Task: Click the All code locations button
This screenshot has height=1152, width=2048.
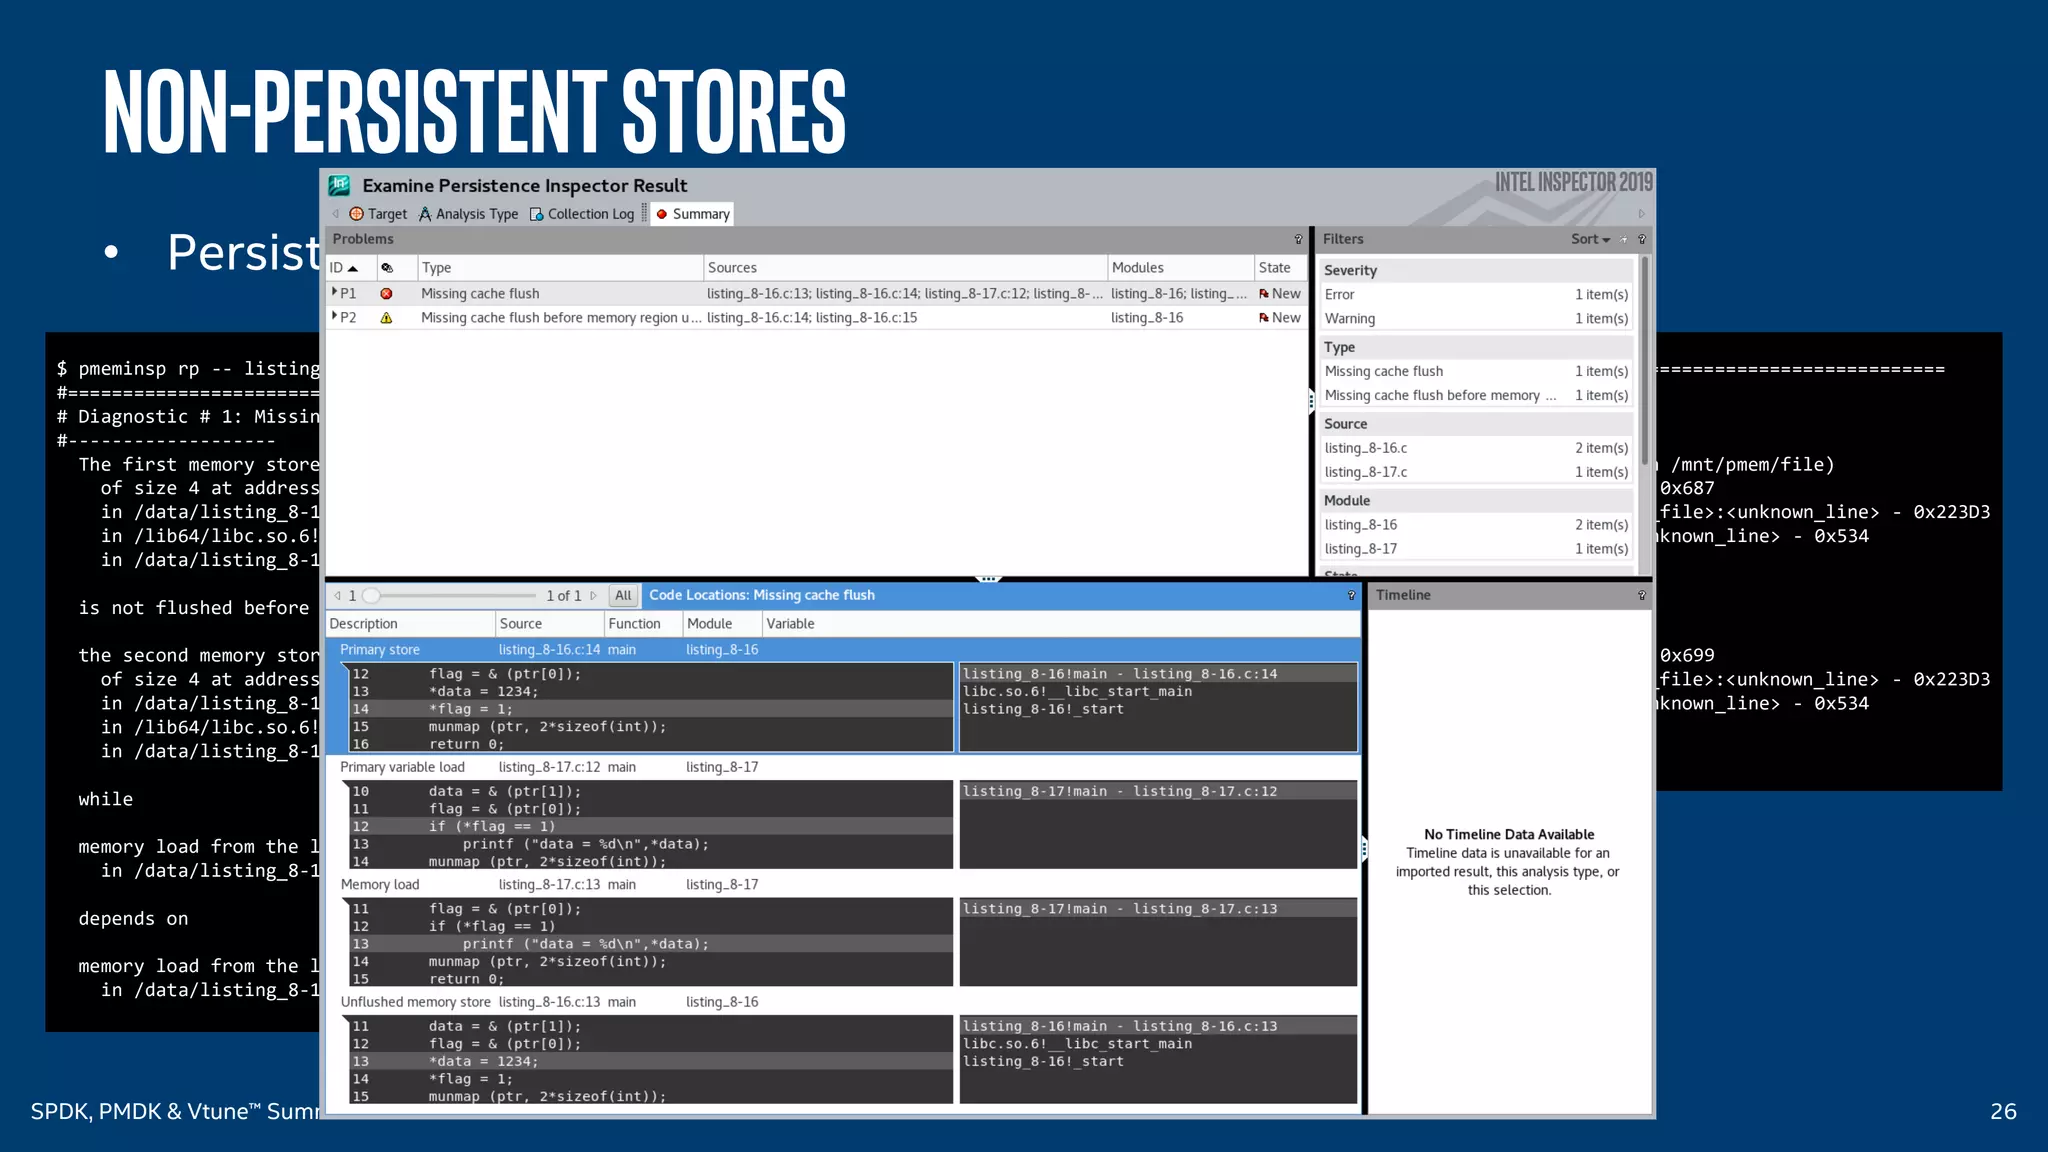Action: (x=623, y=595)
